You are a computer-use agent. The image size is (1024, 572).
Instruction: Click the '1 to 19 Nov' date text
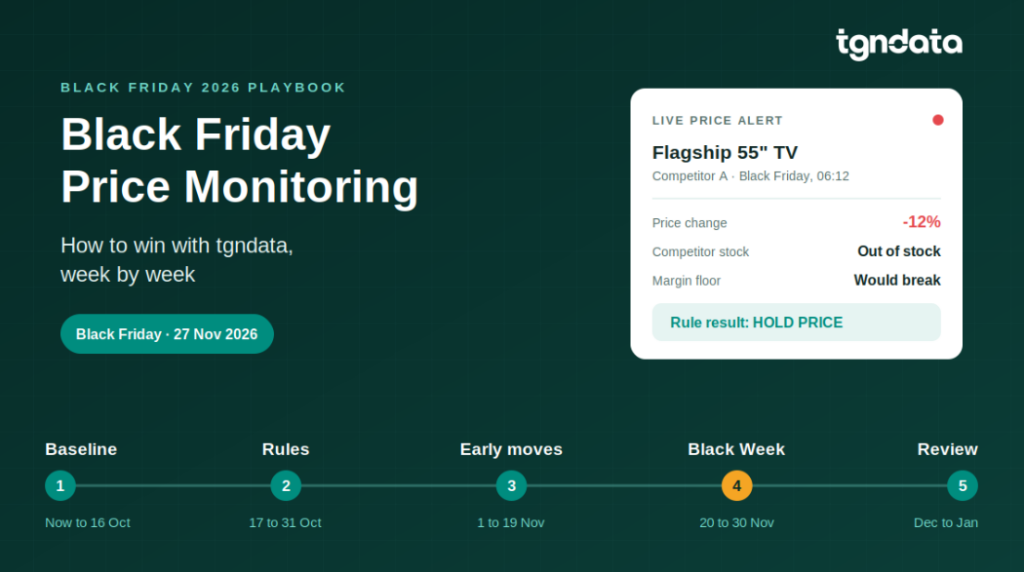pos(511,523)
